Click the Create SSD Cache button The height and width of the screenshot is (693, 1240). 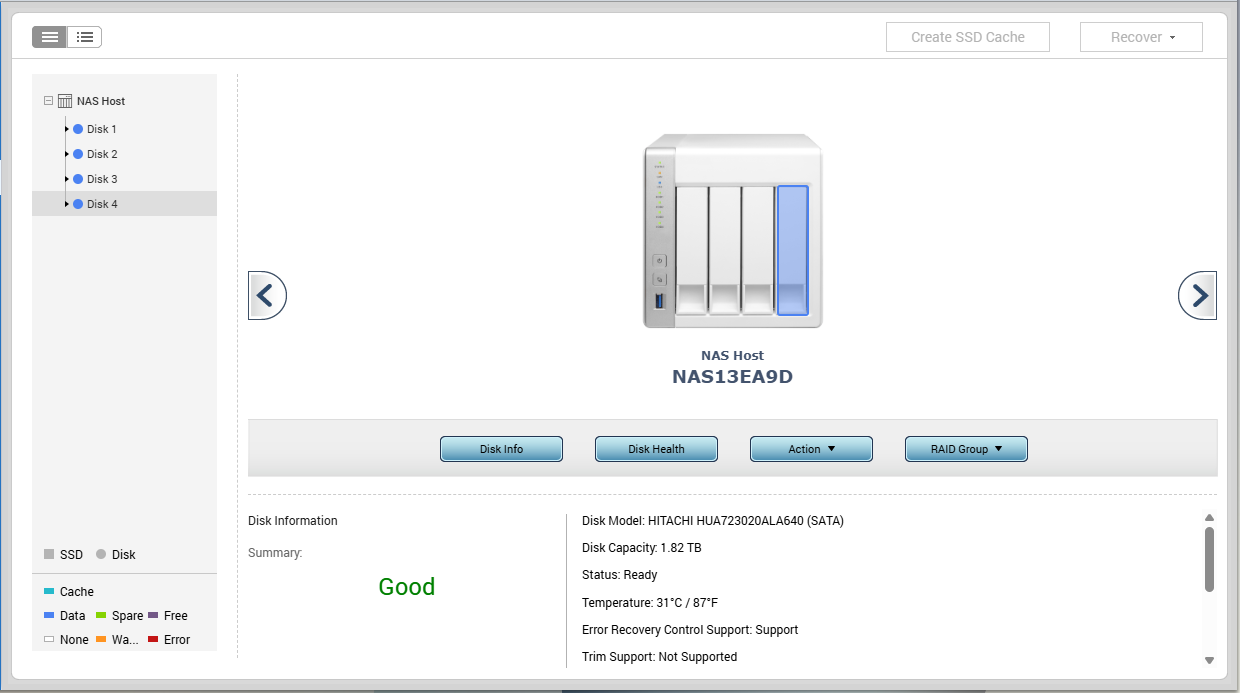(968, 37)
